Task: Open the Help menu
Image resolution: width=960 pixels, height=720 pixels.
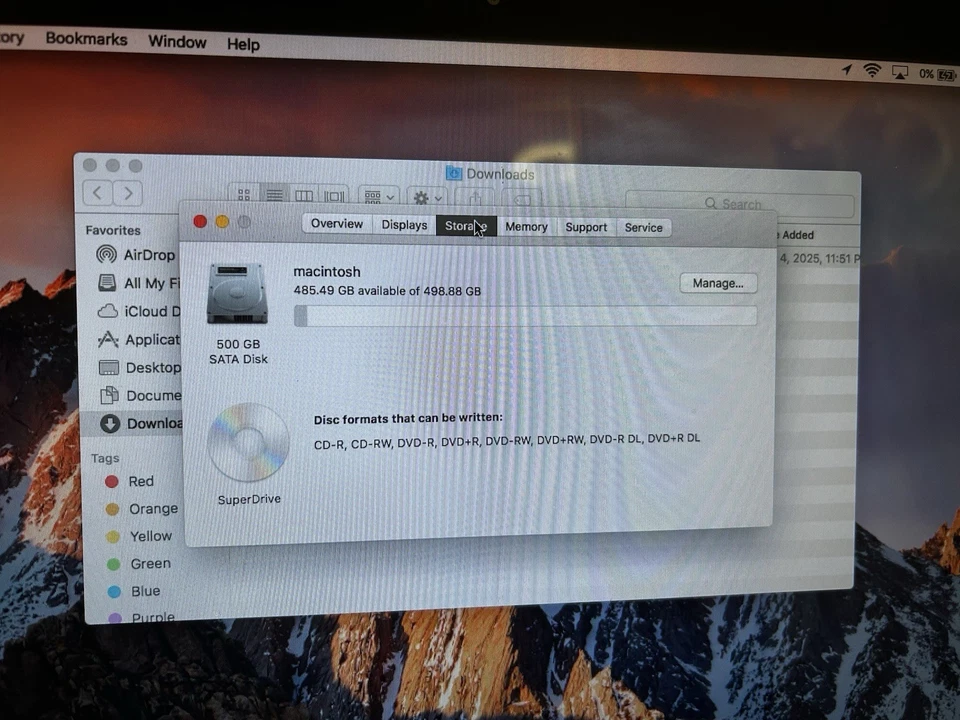Action: pos(243,43)
